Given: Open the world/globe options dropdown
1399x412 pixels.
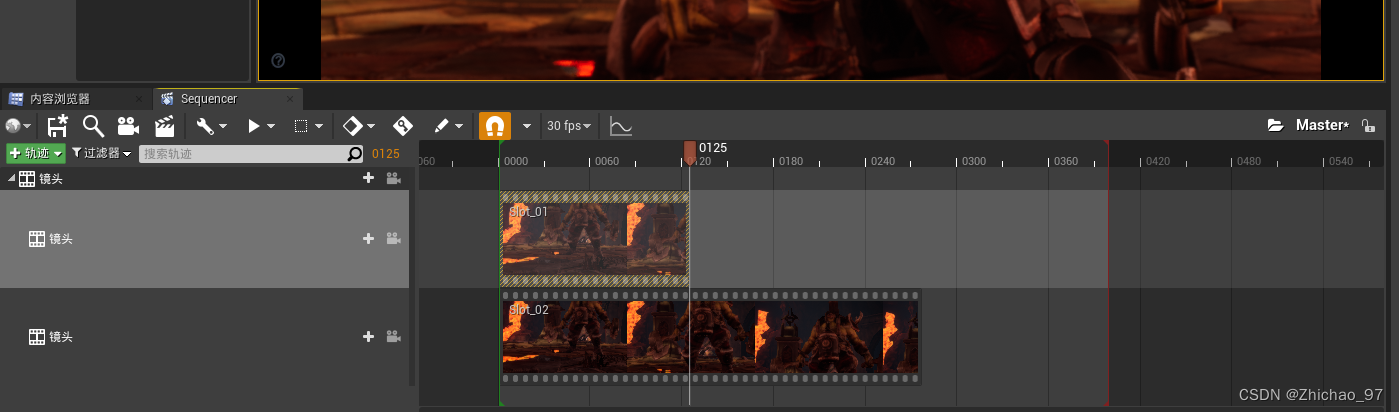Looking at the screenshot, I should (18, 126).
